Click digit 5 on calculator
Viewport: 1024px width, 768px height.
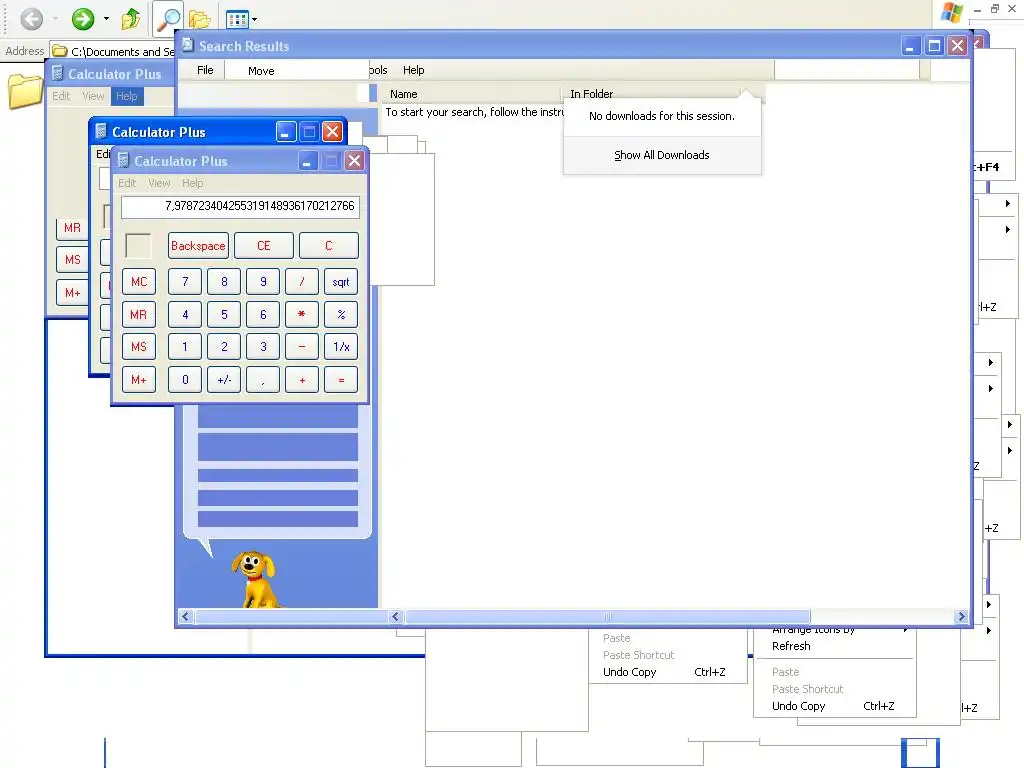224,314
